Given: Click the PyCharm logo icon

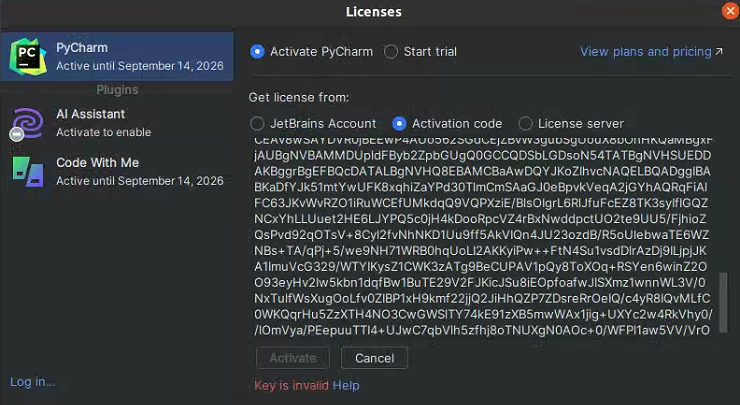Looking at the screenshot, I should [27, 56].
